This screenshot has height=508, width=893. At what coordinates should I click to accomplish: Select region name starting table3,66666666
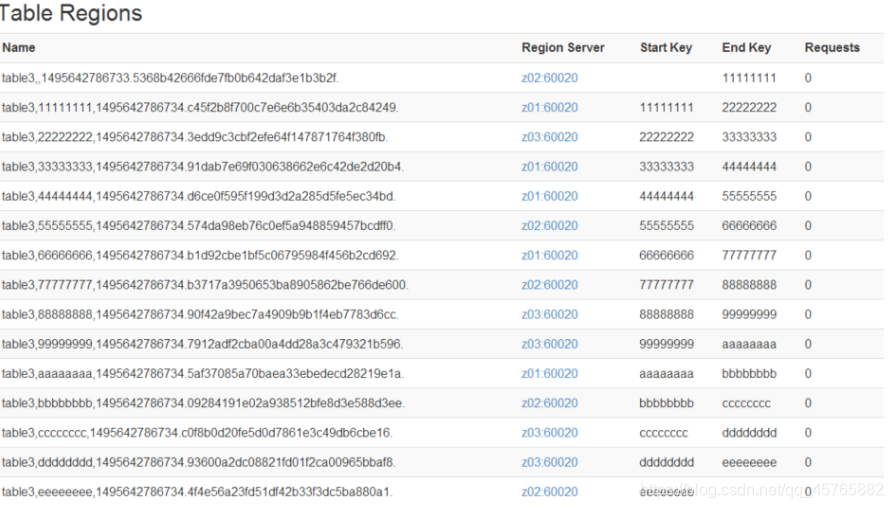coord(200,256)
